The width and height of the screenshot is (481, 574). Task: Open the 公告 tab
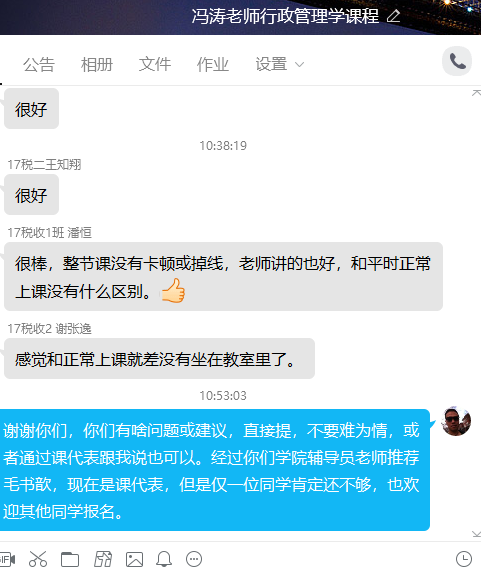tap(39, 64)
